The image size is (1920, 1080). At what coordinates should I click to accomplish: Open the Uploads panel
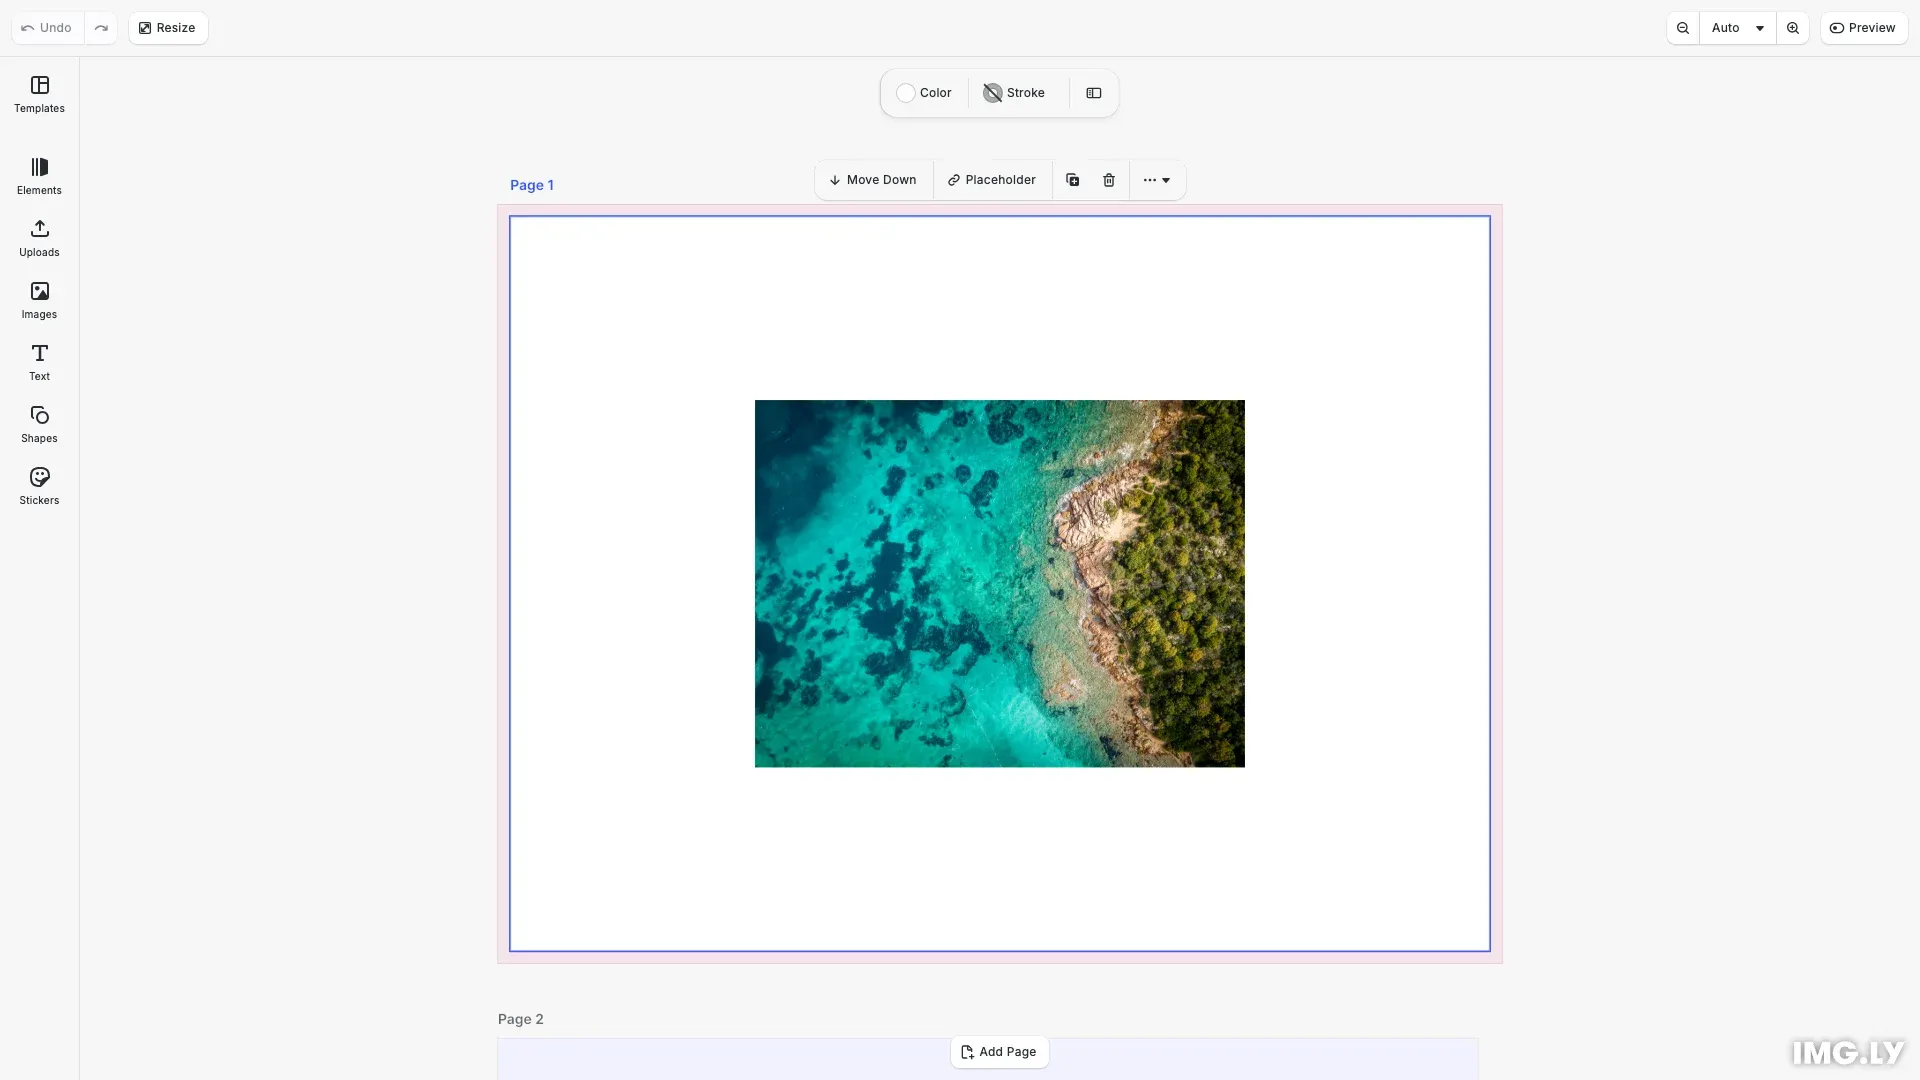(x=39, y=238)
